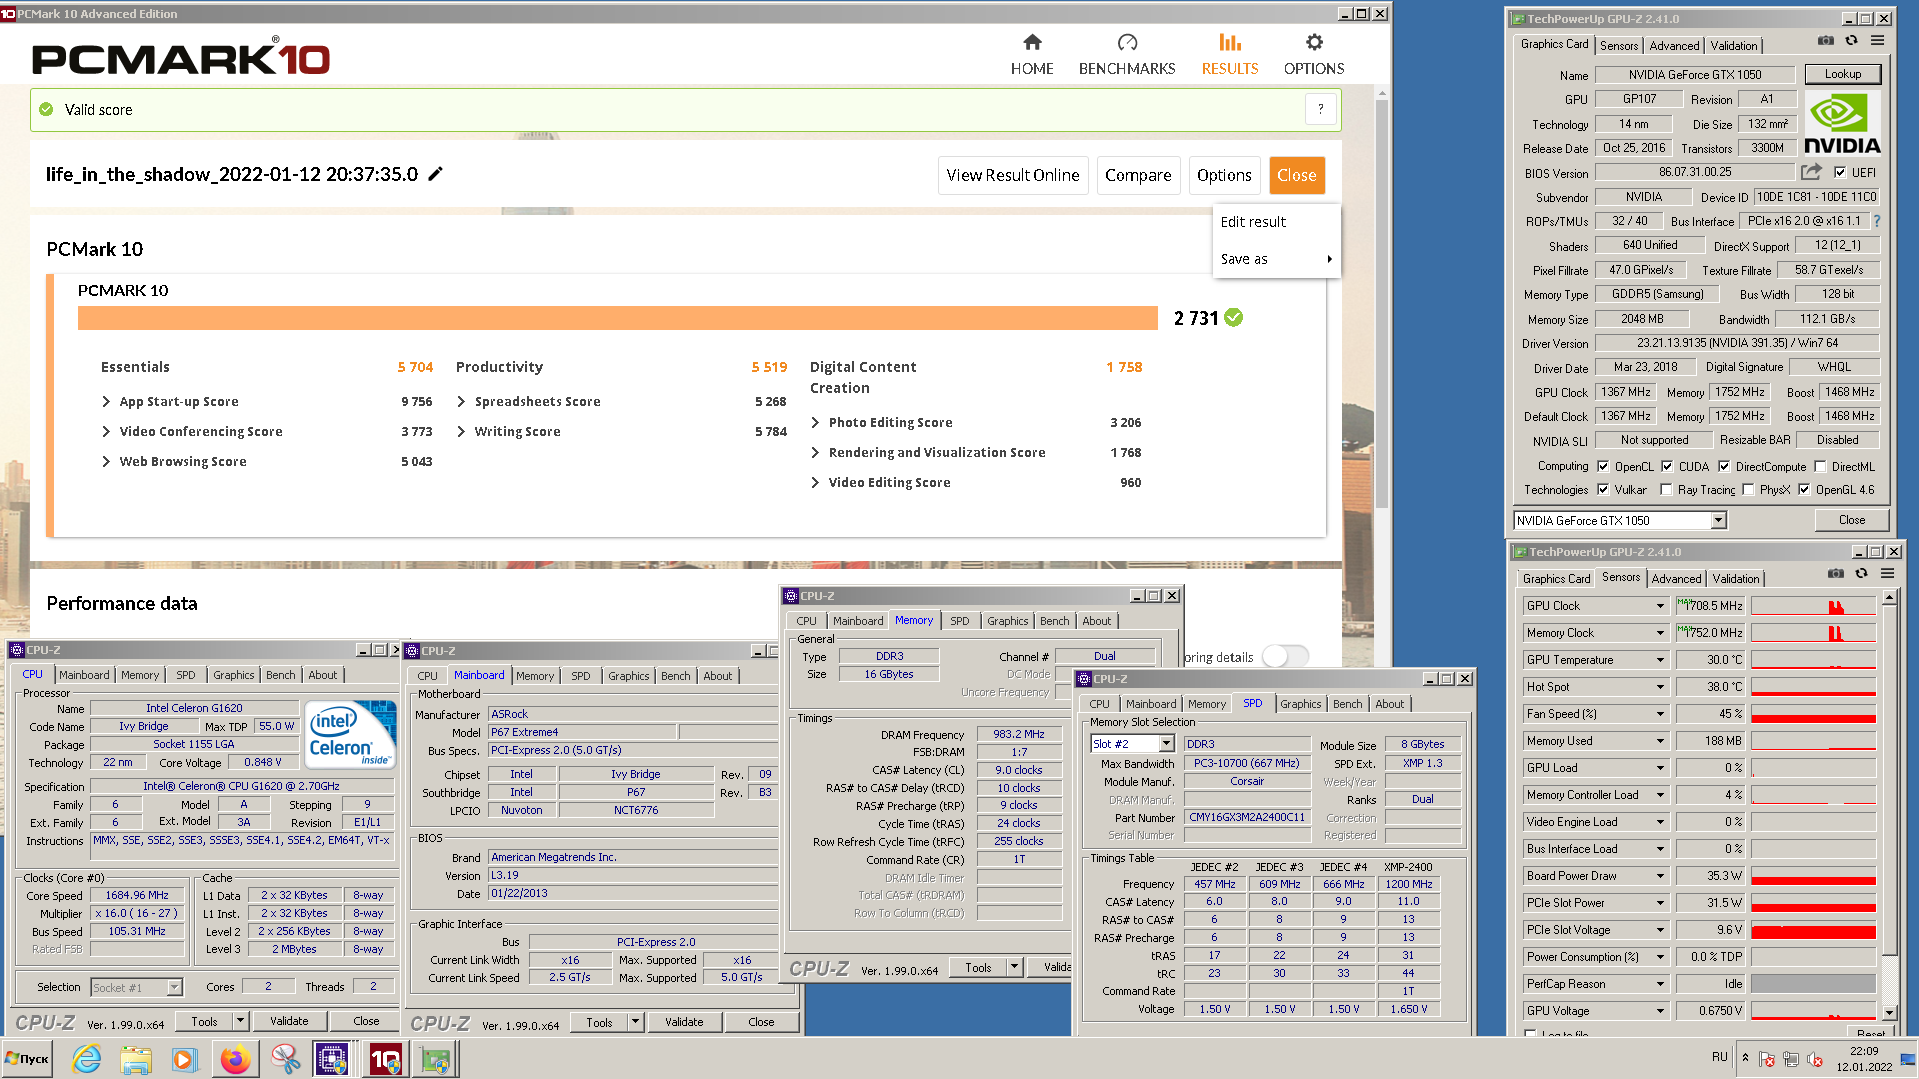Click camera icon in GPU-Z Sensors window

pos(1836,574)
